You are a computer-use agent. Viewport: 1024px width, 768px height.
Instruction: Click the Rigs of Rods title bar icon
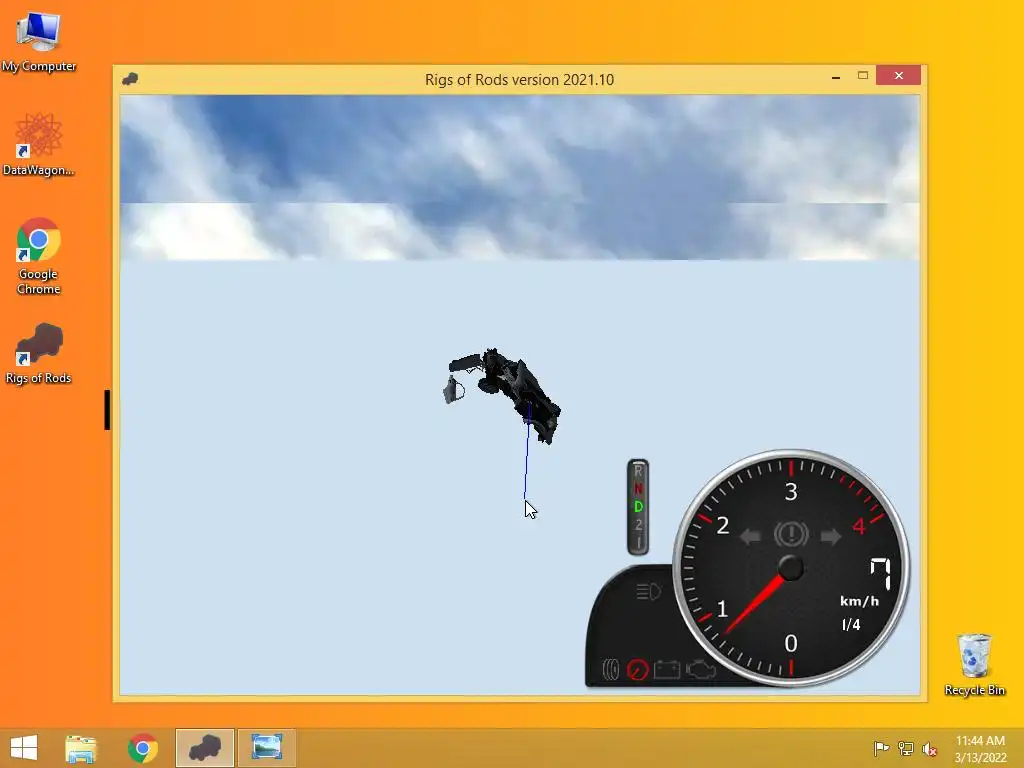pos(130,79)
